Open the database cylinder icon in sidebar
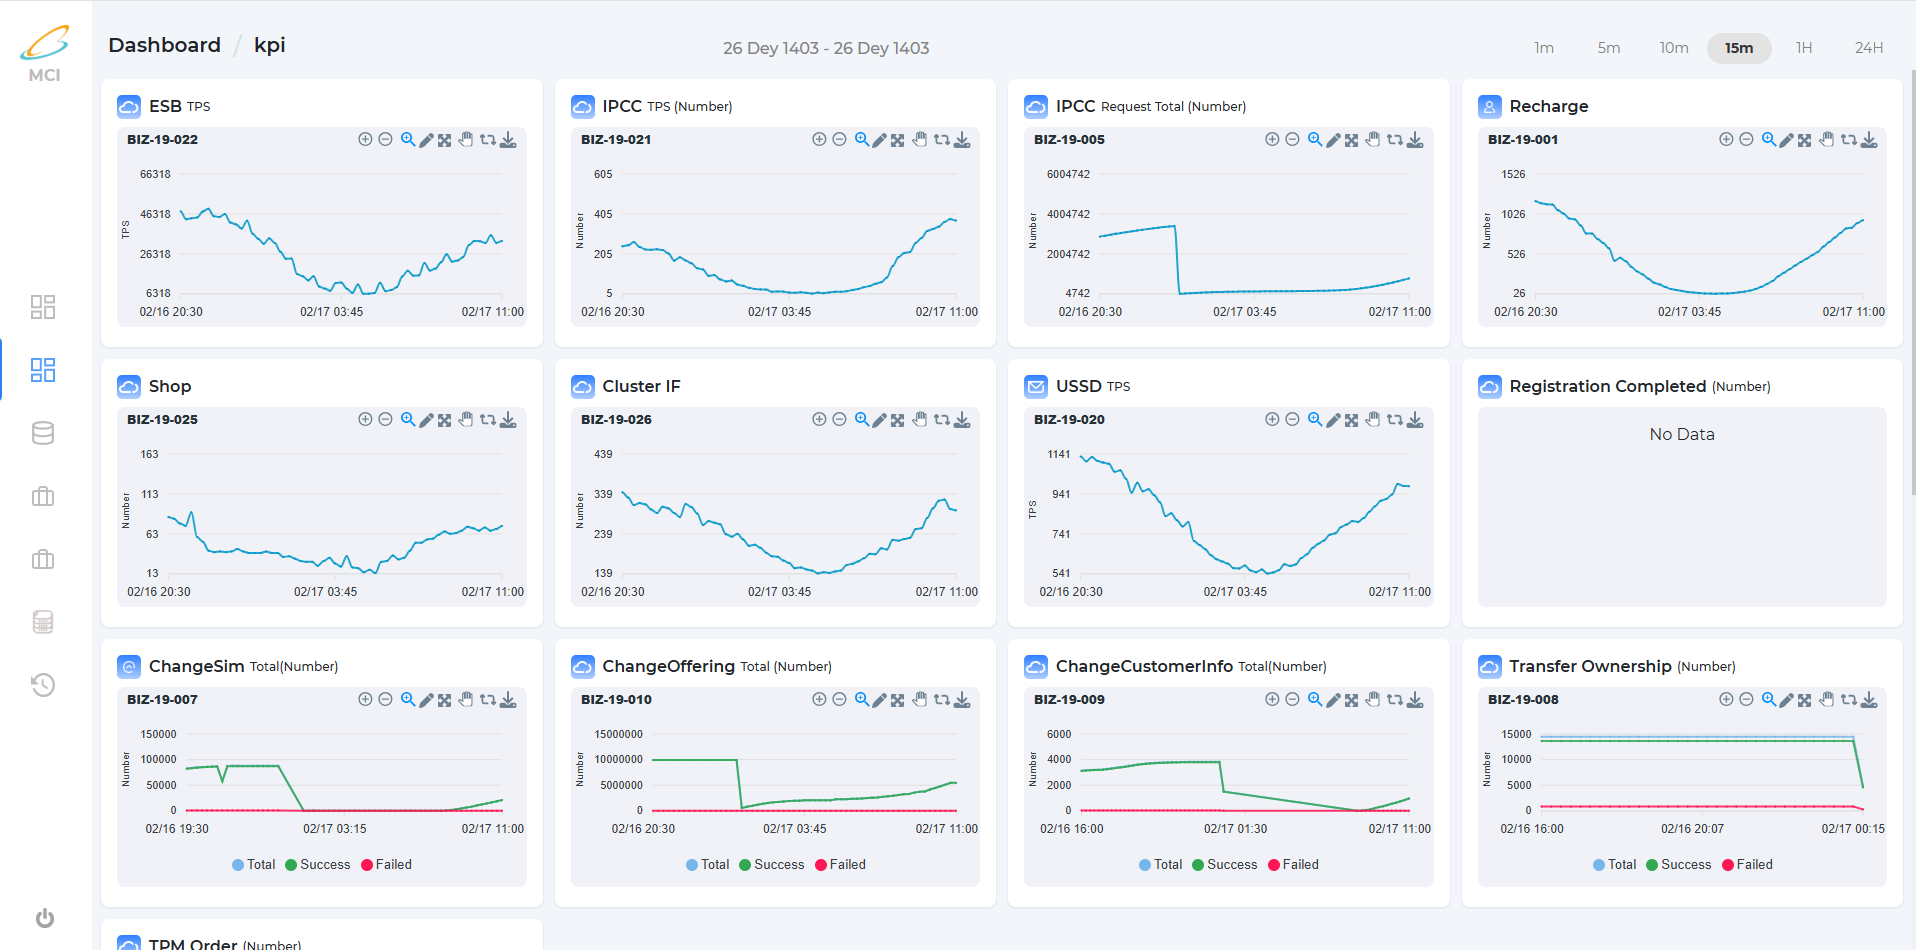This screenshot has height=950, width=1916. coord(43,433)
